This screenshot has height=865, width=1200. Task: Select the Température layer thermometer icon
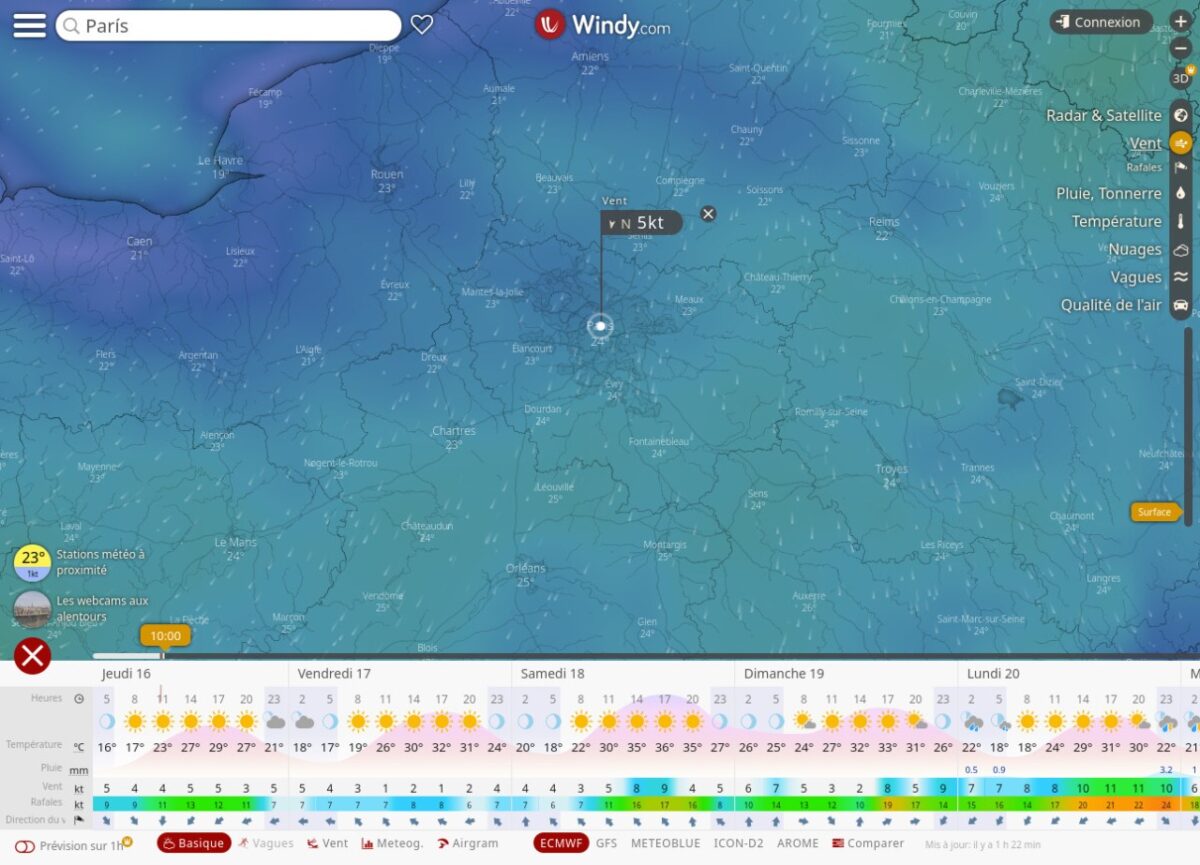[x=1181, y=221]
